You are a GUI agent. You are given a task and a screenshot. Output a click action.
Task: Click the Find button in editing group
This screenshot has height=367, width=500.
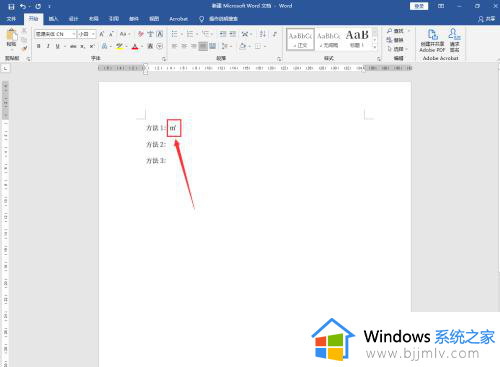395,31
